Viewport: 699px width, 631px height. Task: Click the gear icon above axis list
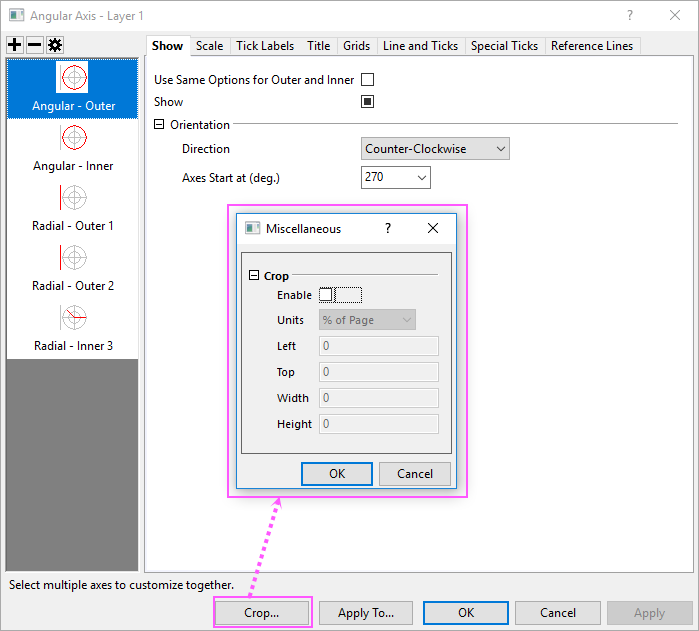tap(54, 45)
